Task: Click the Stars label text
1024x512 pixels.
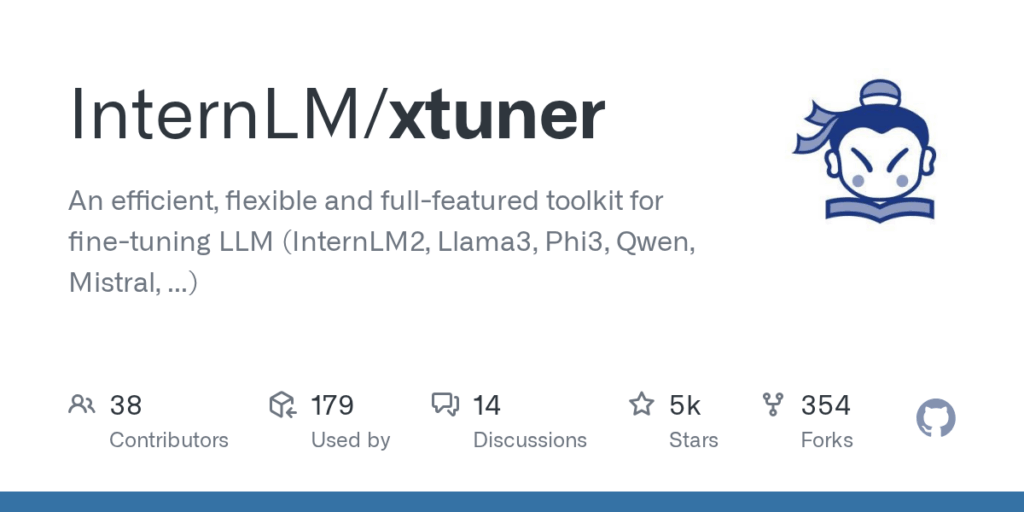Action: 694,440
